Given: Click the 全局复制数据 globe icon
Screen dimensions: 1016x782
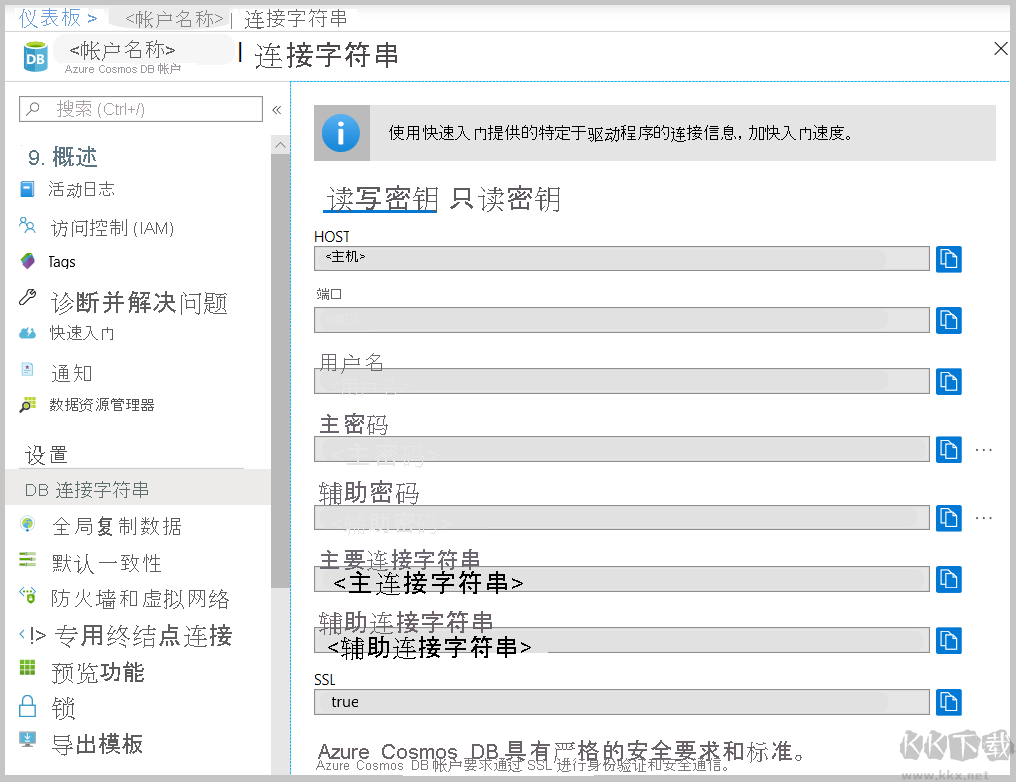Looking at the screenshot, I should pyautogui.click(x=27, y=523).
